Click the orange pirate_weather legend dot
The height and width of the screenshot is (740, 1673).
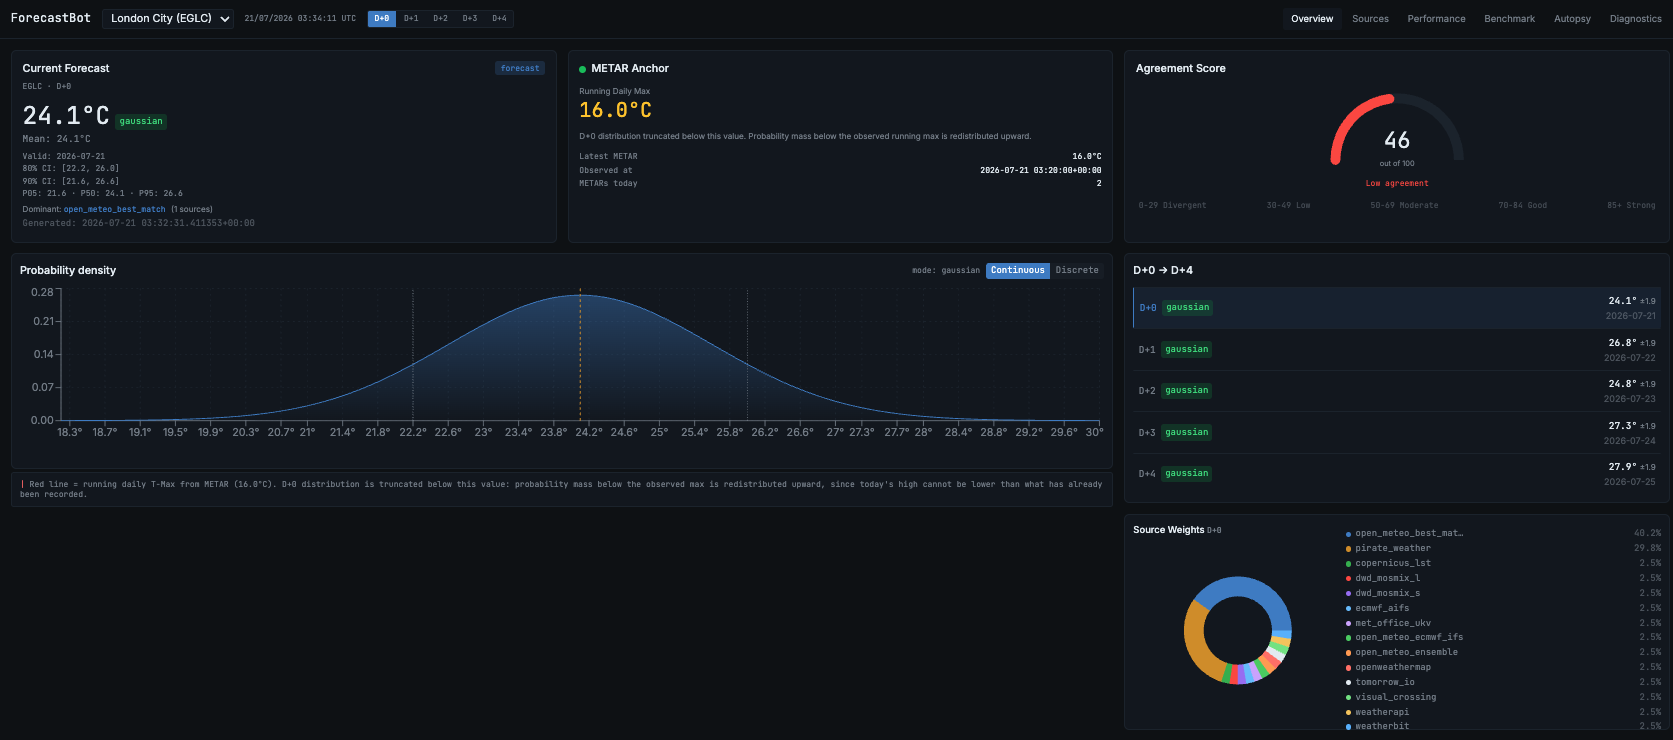(1348, 549)
